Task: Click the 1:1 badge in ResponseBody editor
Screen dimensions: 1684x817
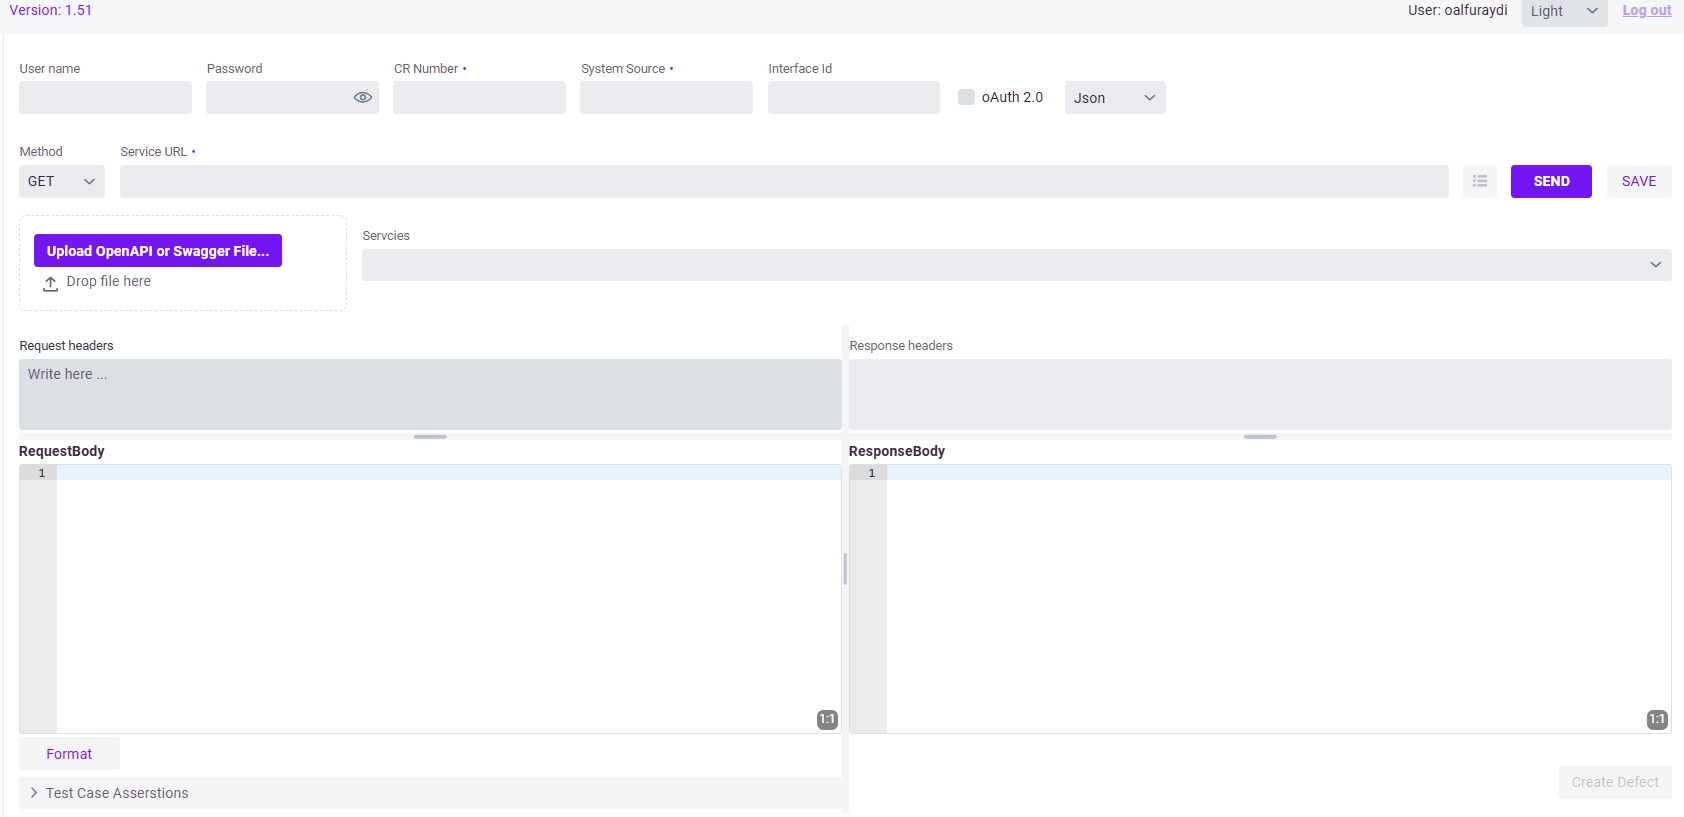Action: 1656,719
